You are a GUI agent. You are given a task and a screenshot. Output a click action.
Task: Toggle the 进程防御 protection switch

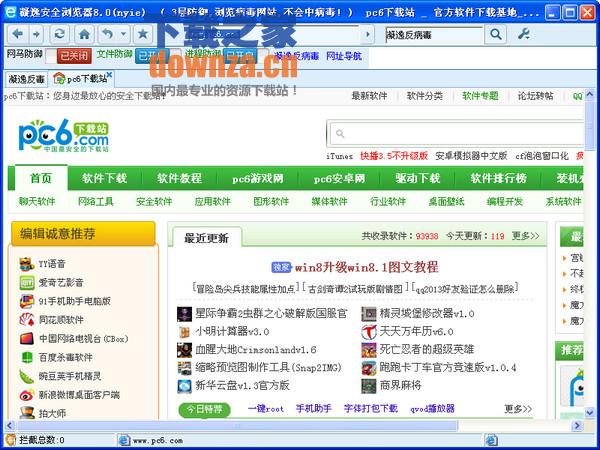point(246,56)
